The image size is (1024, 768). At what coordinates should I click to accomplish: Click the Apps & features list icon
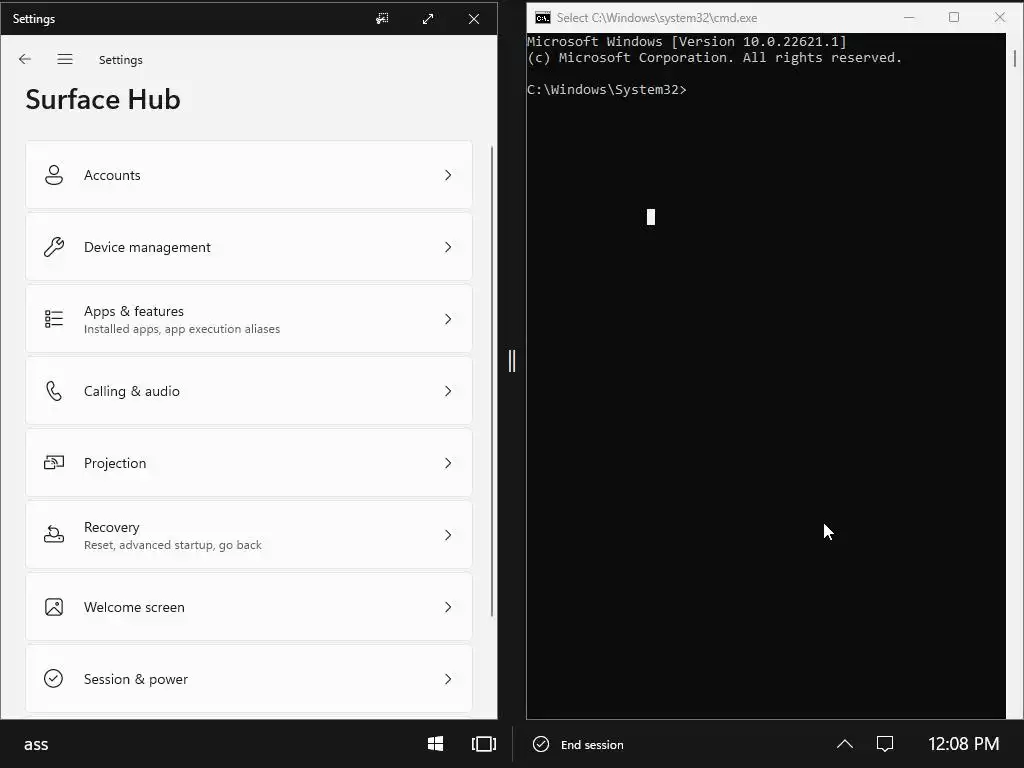[54, 319]
